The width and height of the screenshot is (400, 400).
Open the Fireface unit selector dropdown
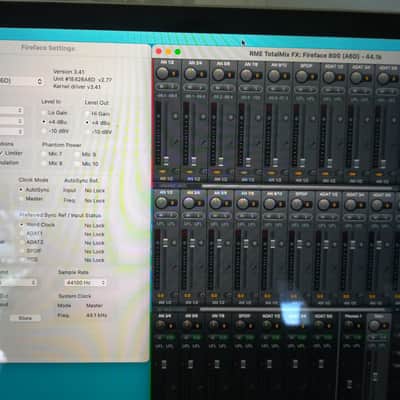coord(22,81)
